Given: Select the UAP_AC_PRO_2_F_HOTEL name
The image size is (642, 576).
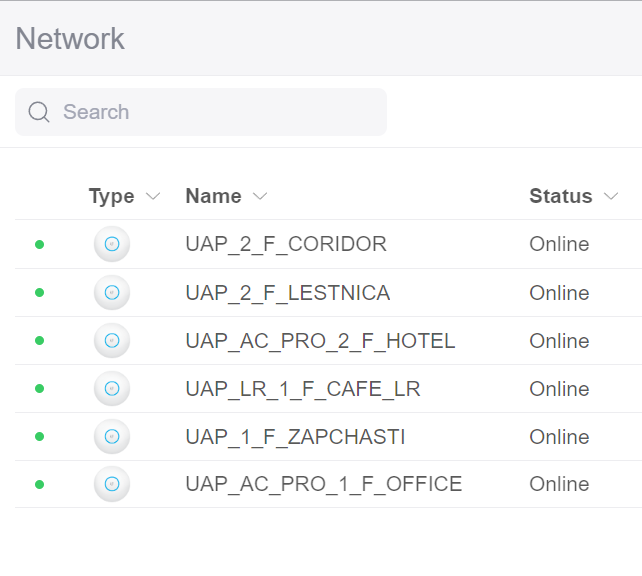Looking at the screenshot, I should [x=320, y=341].
